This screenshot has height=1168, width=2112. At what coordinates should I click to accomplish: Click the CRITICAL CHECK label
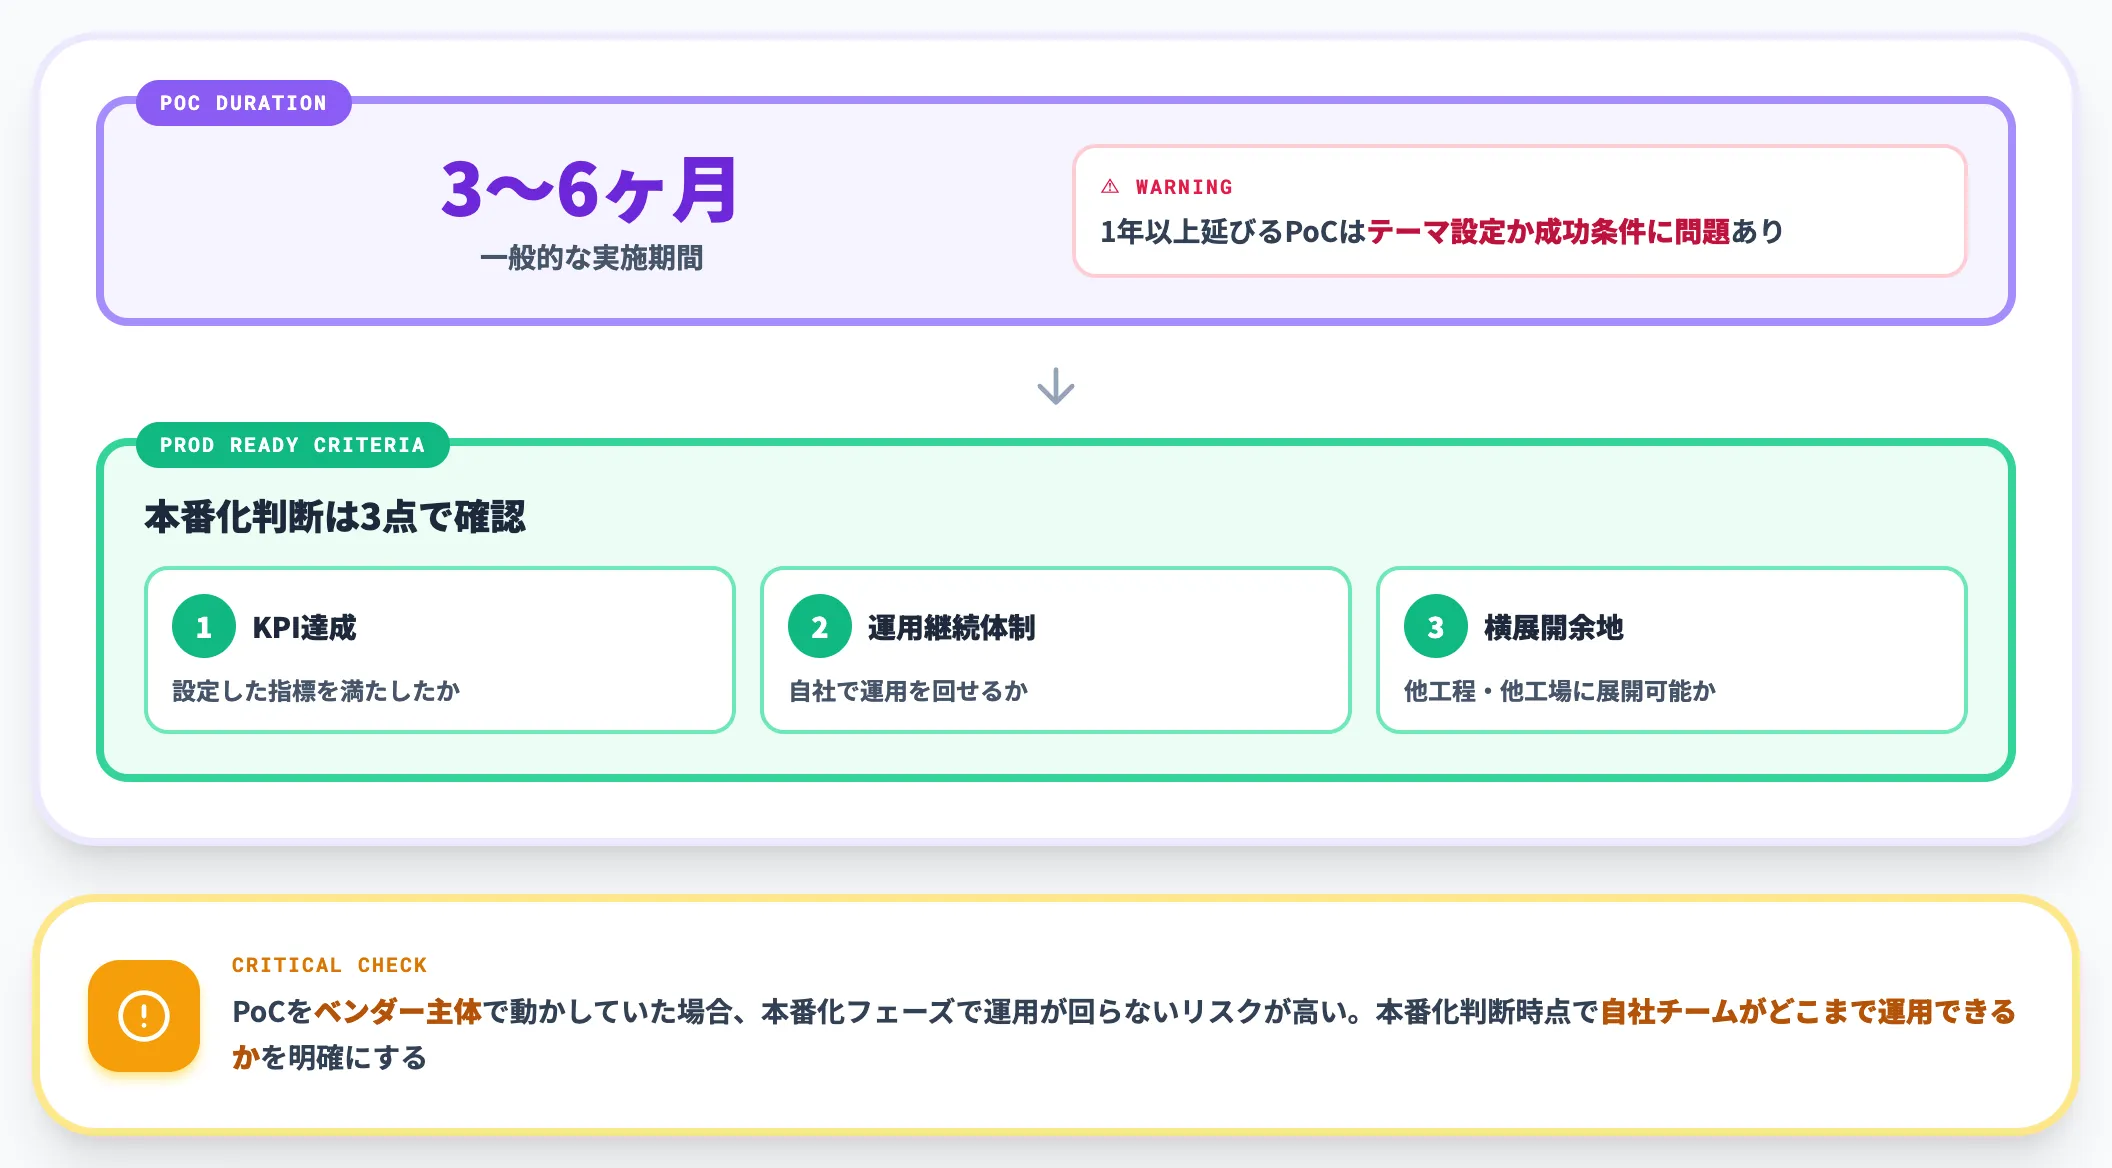coord(329,965)
